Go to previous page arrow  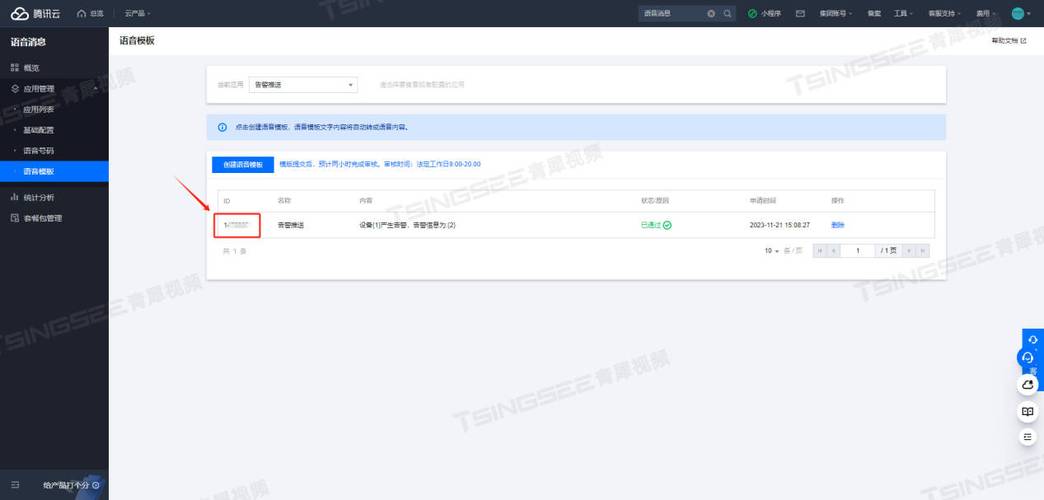(x=833, y=251)
